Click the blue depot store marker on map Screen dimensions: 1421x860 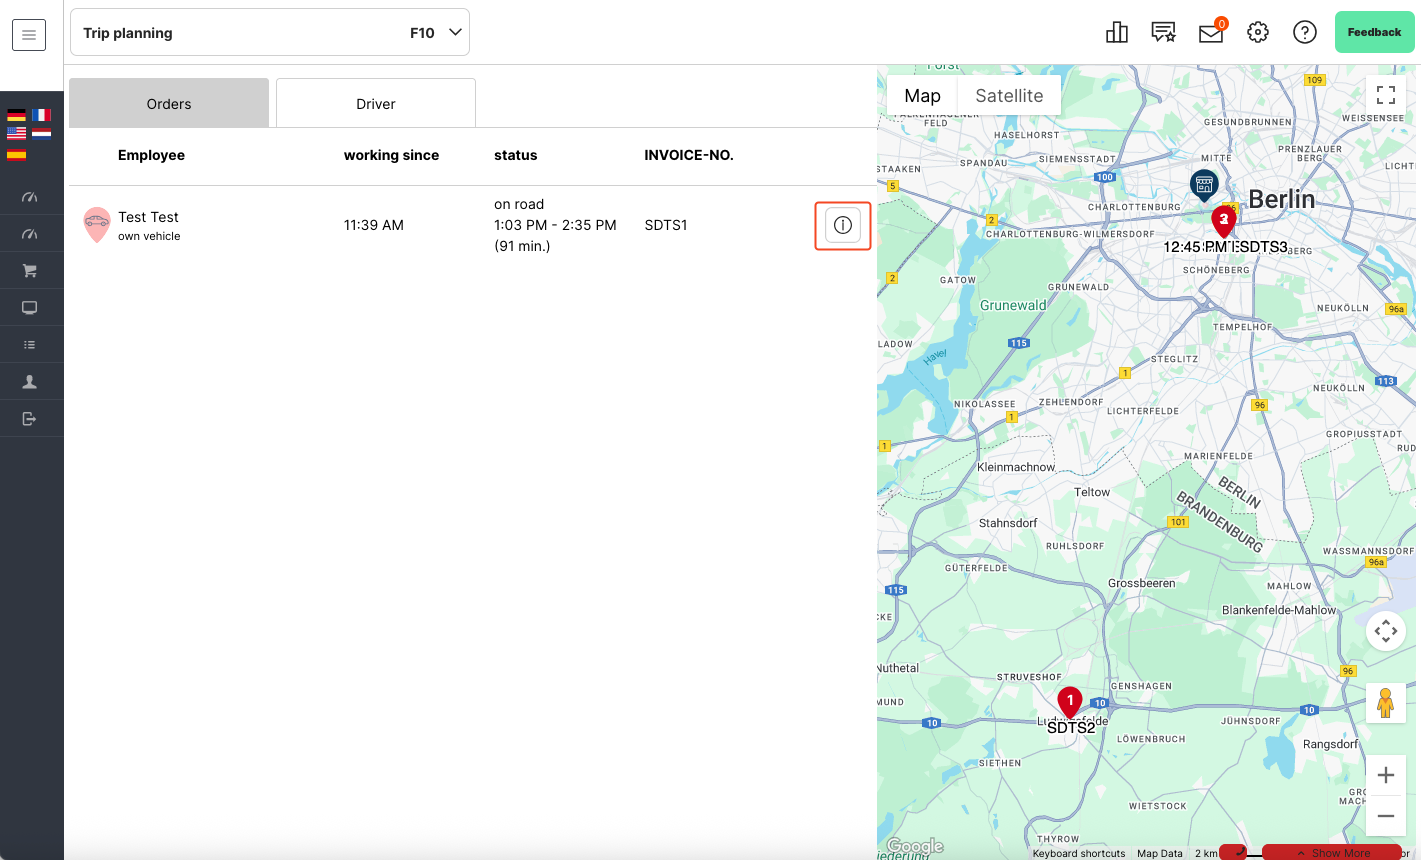pyautogui.click(x=1204, y=185)
